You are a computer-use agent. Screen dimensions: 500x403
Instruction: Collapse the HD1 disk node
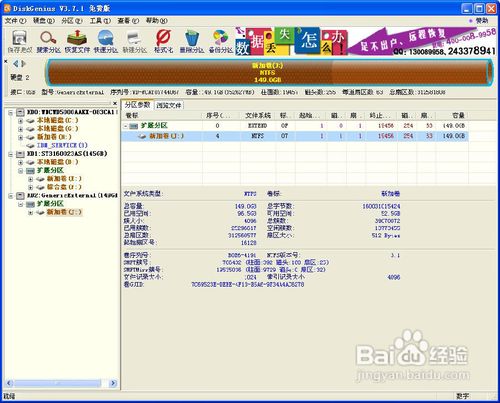coord(11,154)
